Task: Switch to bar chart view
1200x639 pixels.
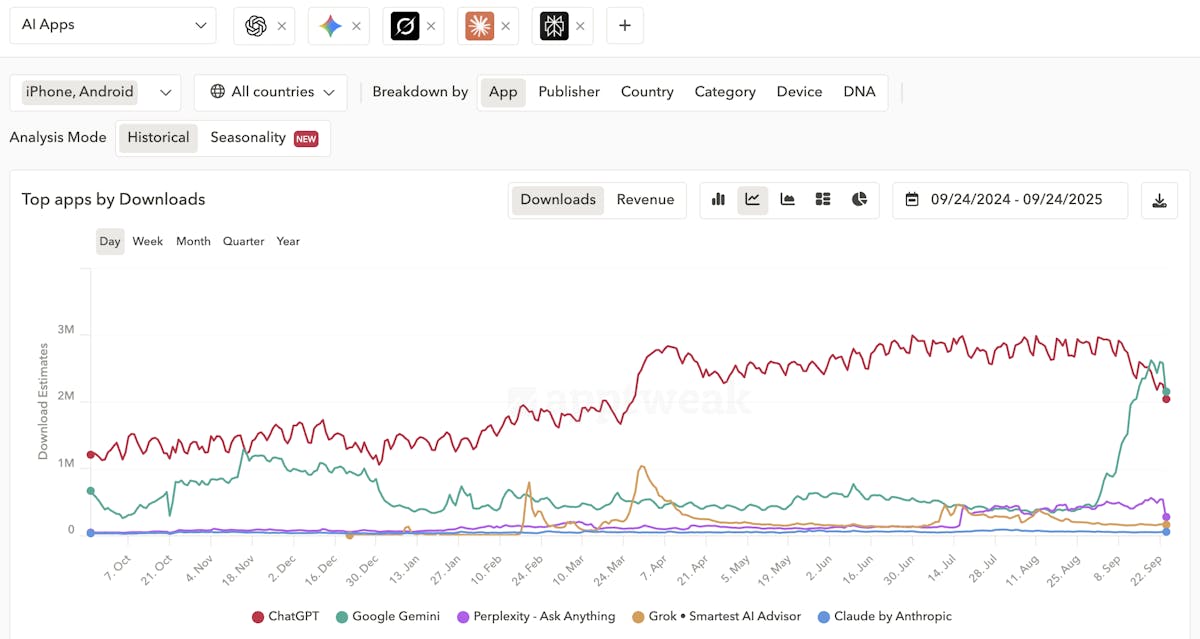Action: [718, 200]
